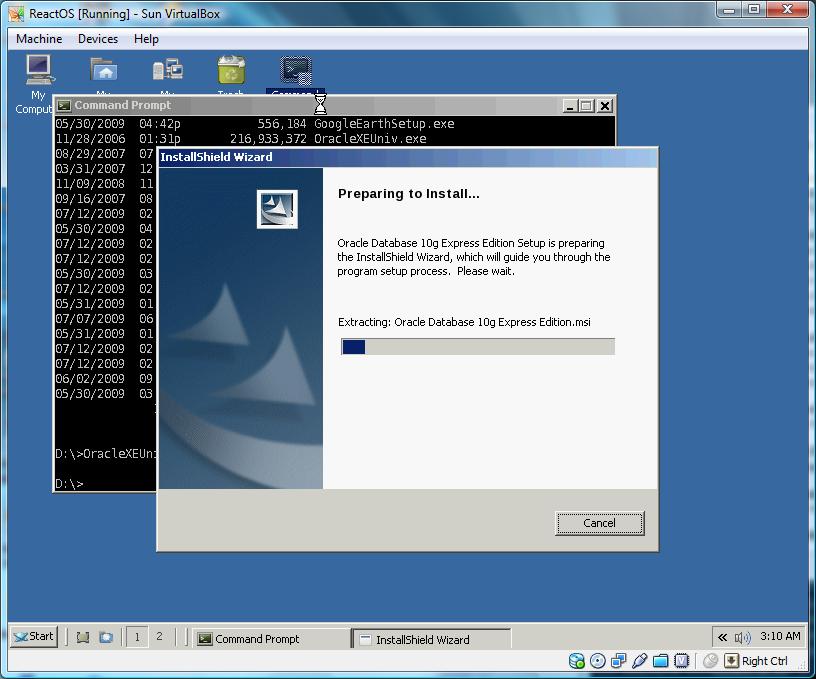Click the VirtualBox shared folders status icon
The image size is (816, 679).
(x=660, y=660)
